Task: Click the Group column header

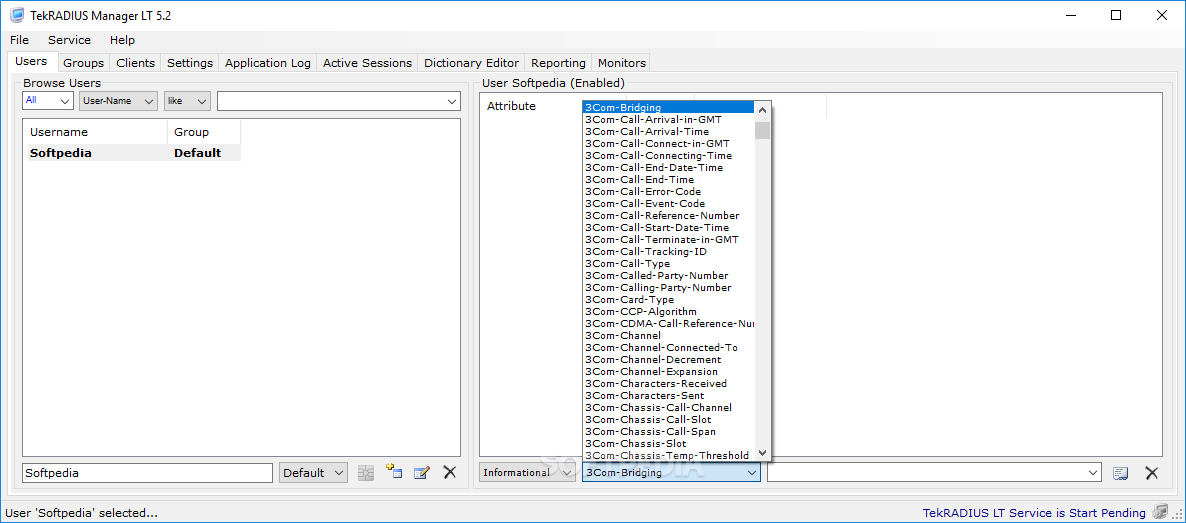Action: pos(204,132)
